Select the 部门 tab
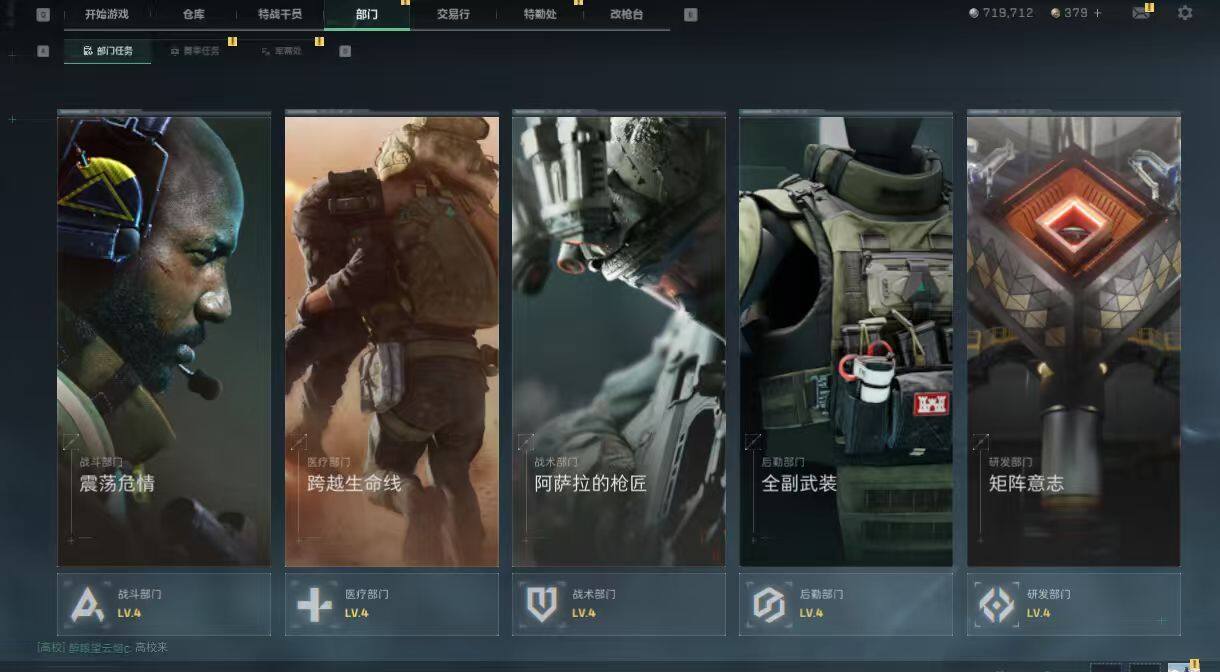The height and width of the screenshot is (672, 1220). [367, 14]
